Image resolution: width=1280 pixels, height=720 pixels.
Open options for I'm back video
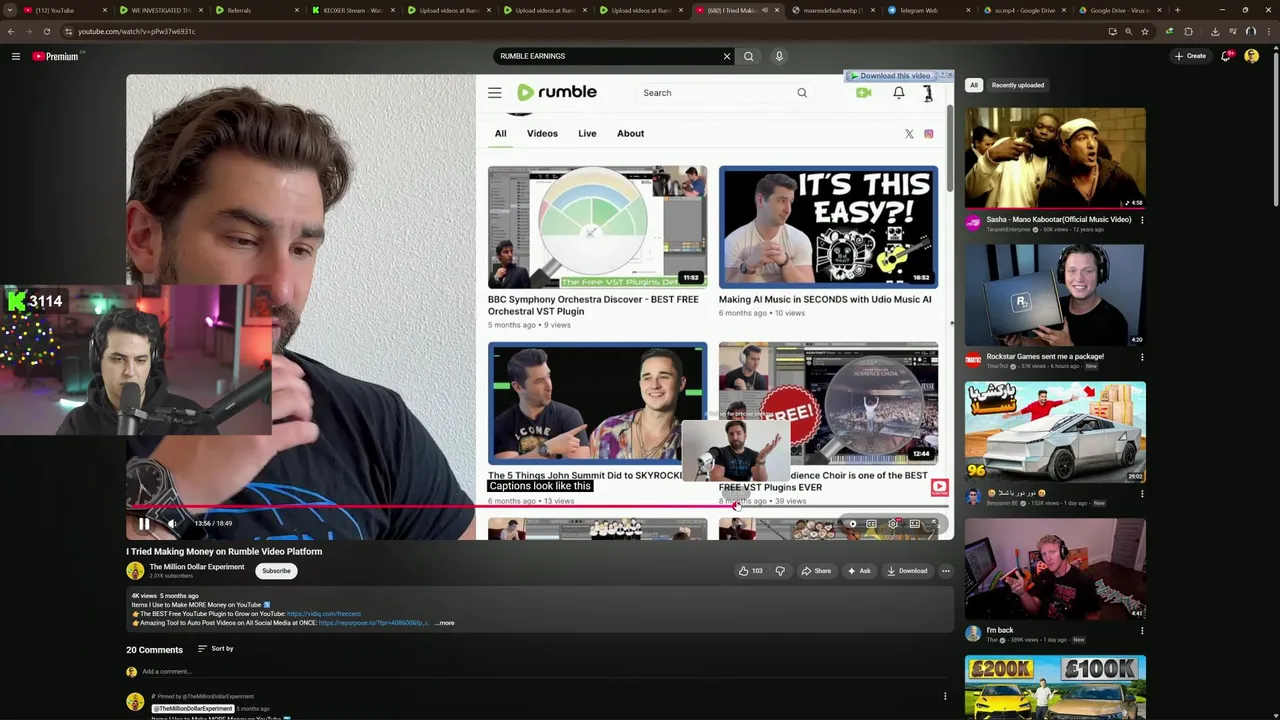[1142, 631]
